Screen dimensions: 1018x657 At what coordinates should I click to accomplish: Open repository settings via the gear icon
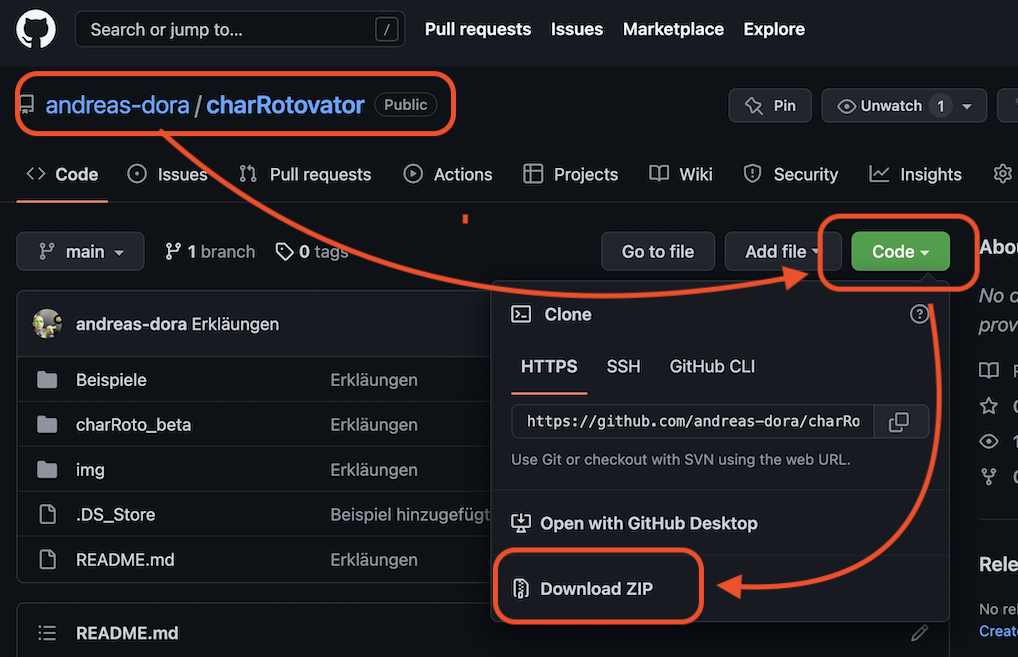tap(1003, 173)
